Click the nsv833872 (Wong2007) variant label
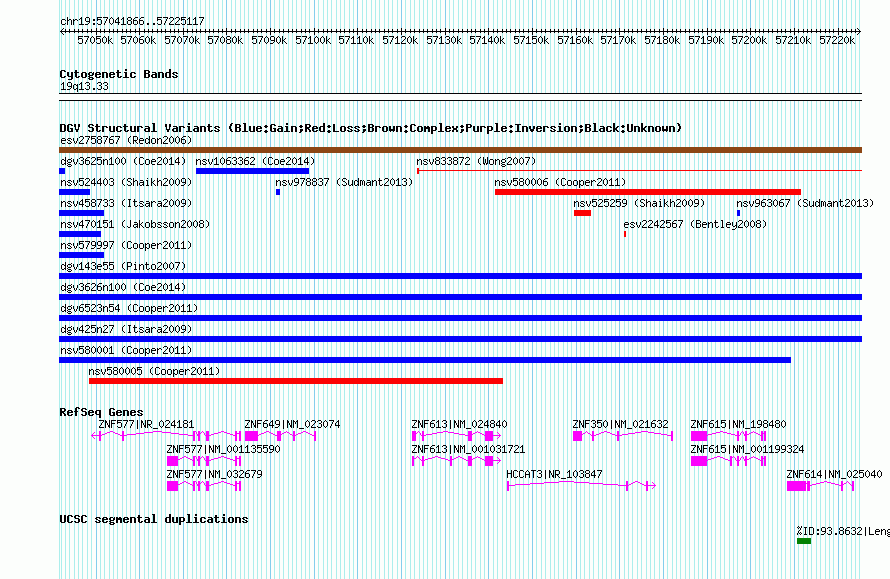 click(x=476, y=161)
